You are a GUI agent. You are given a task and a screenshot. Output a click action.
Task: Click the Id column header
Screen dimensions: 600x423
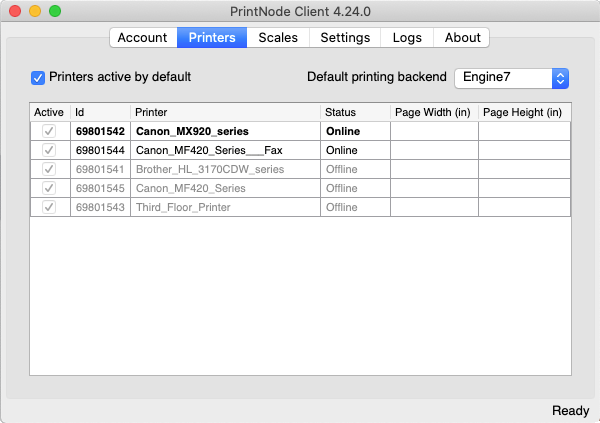(80, 112)
